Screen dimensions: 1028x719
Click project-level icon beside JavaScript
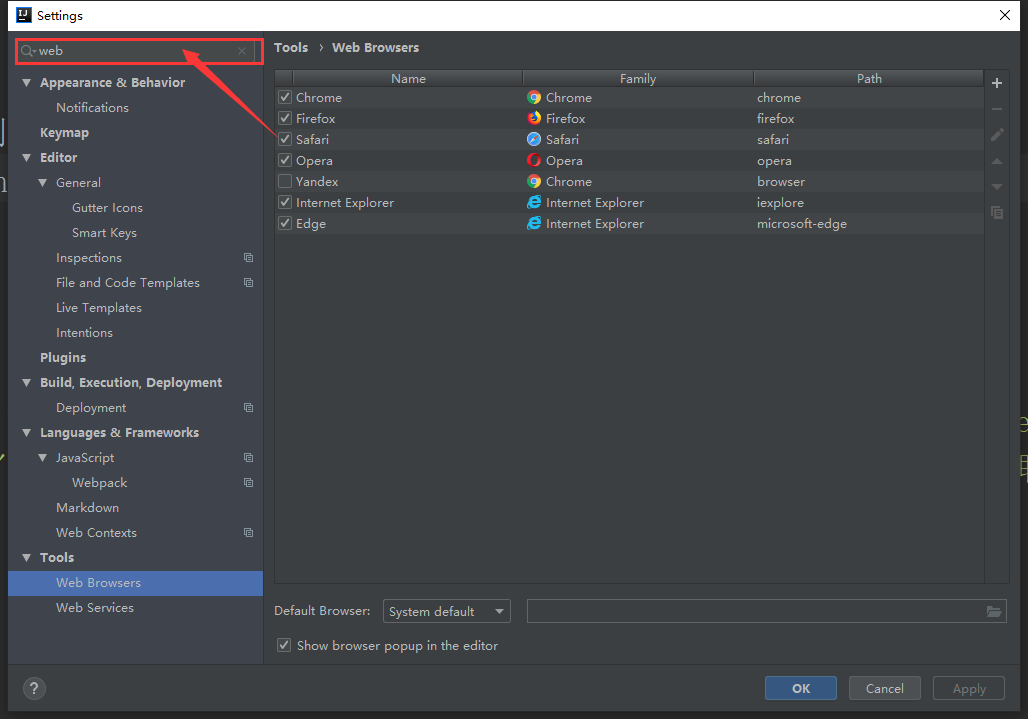[x=248, y=457]
